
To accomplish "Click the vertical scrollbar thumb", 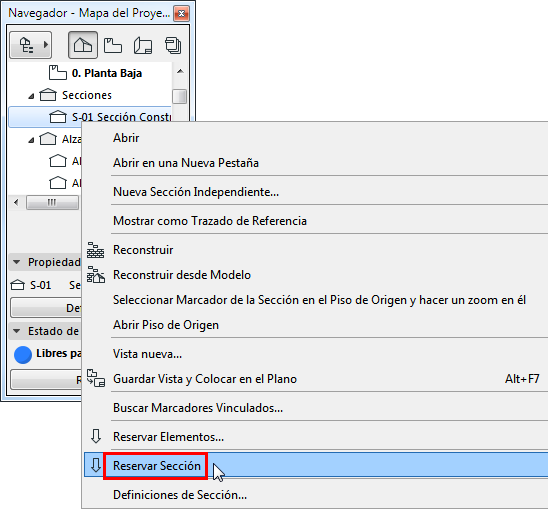I will tap(180, 96).
